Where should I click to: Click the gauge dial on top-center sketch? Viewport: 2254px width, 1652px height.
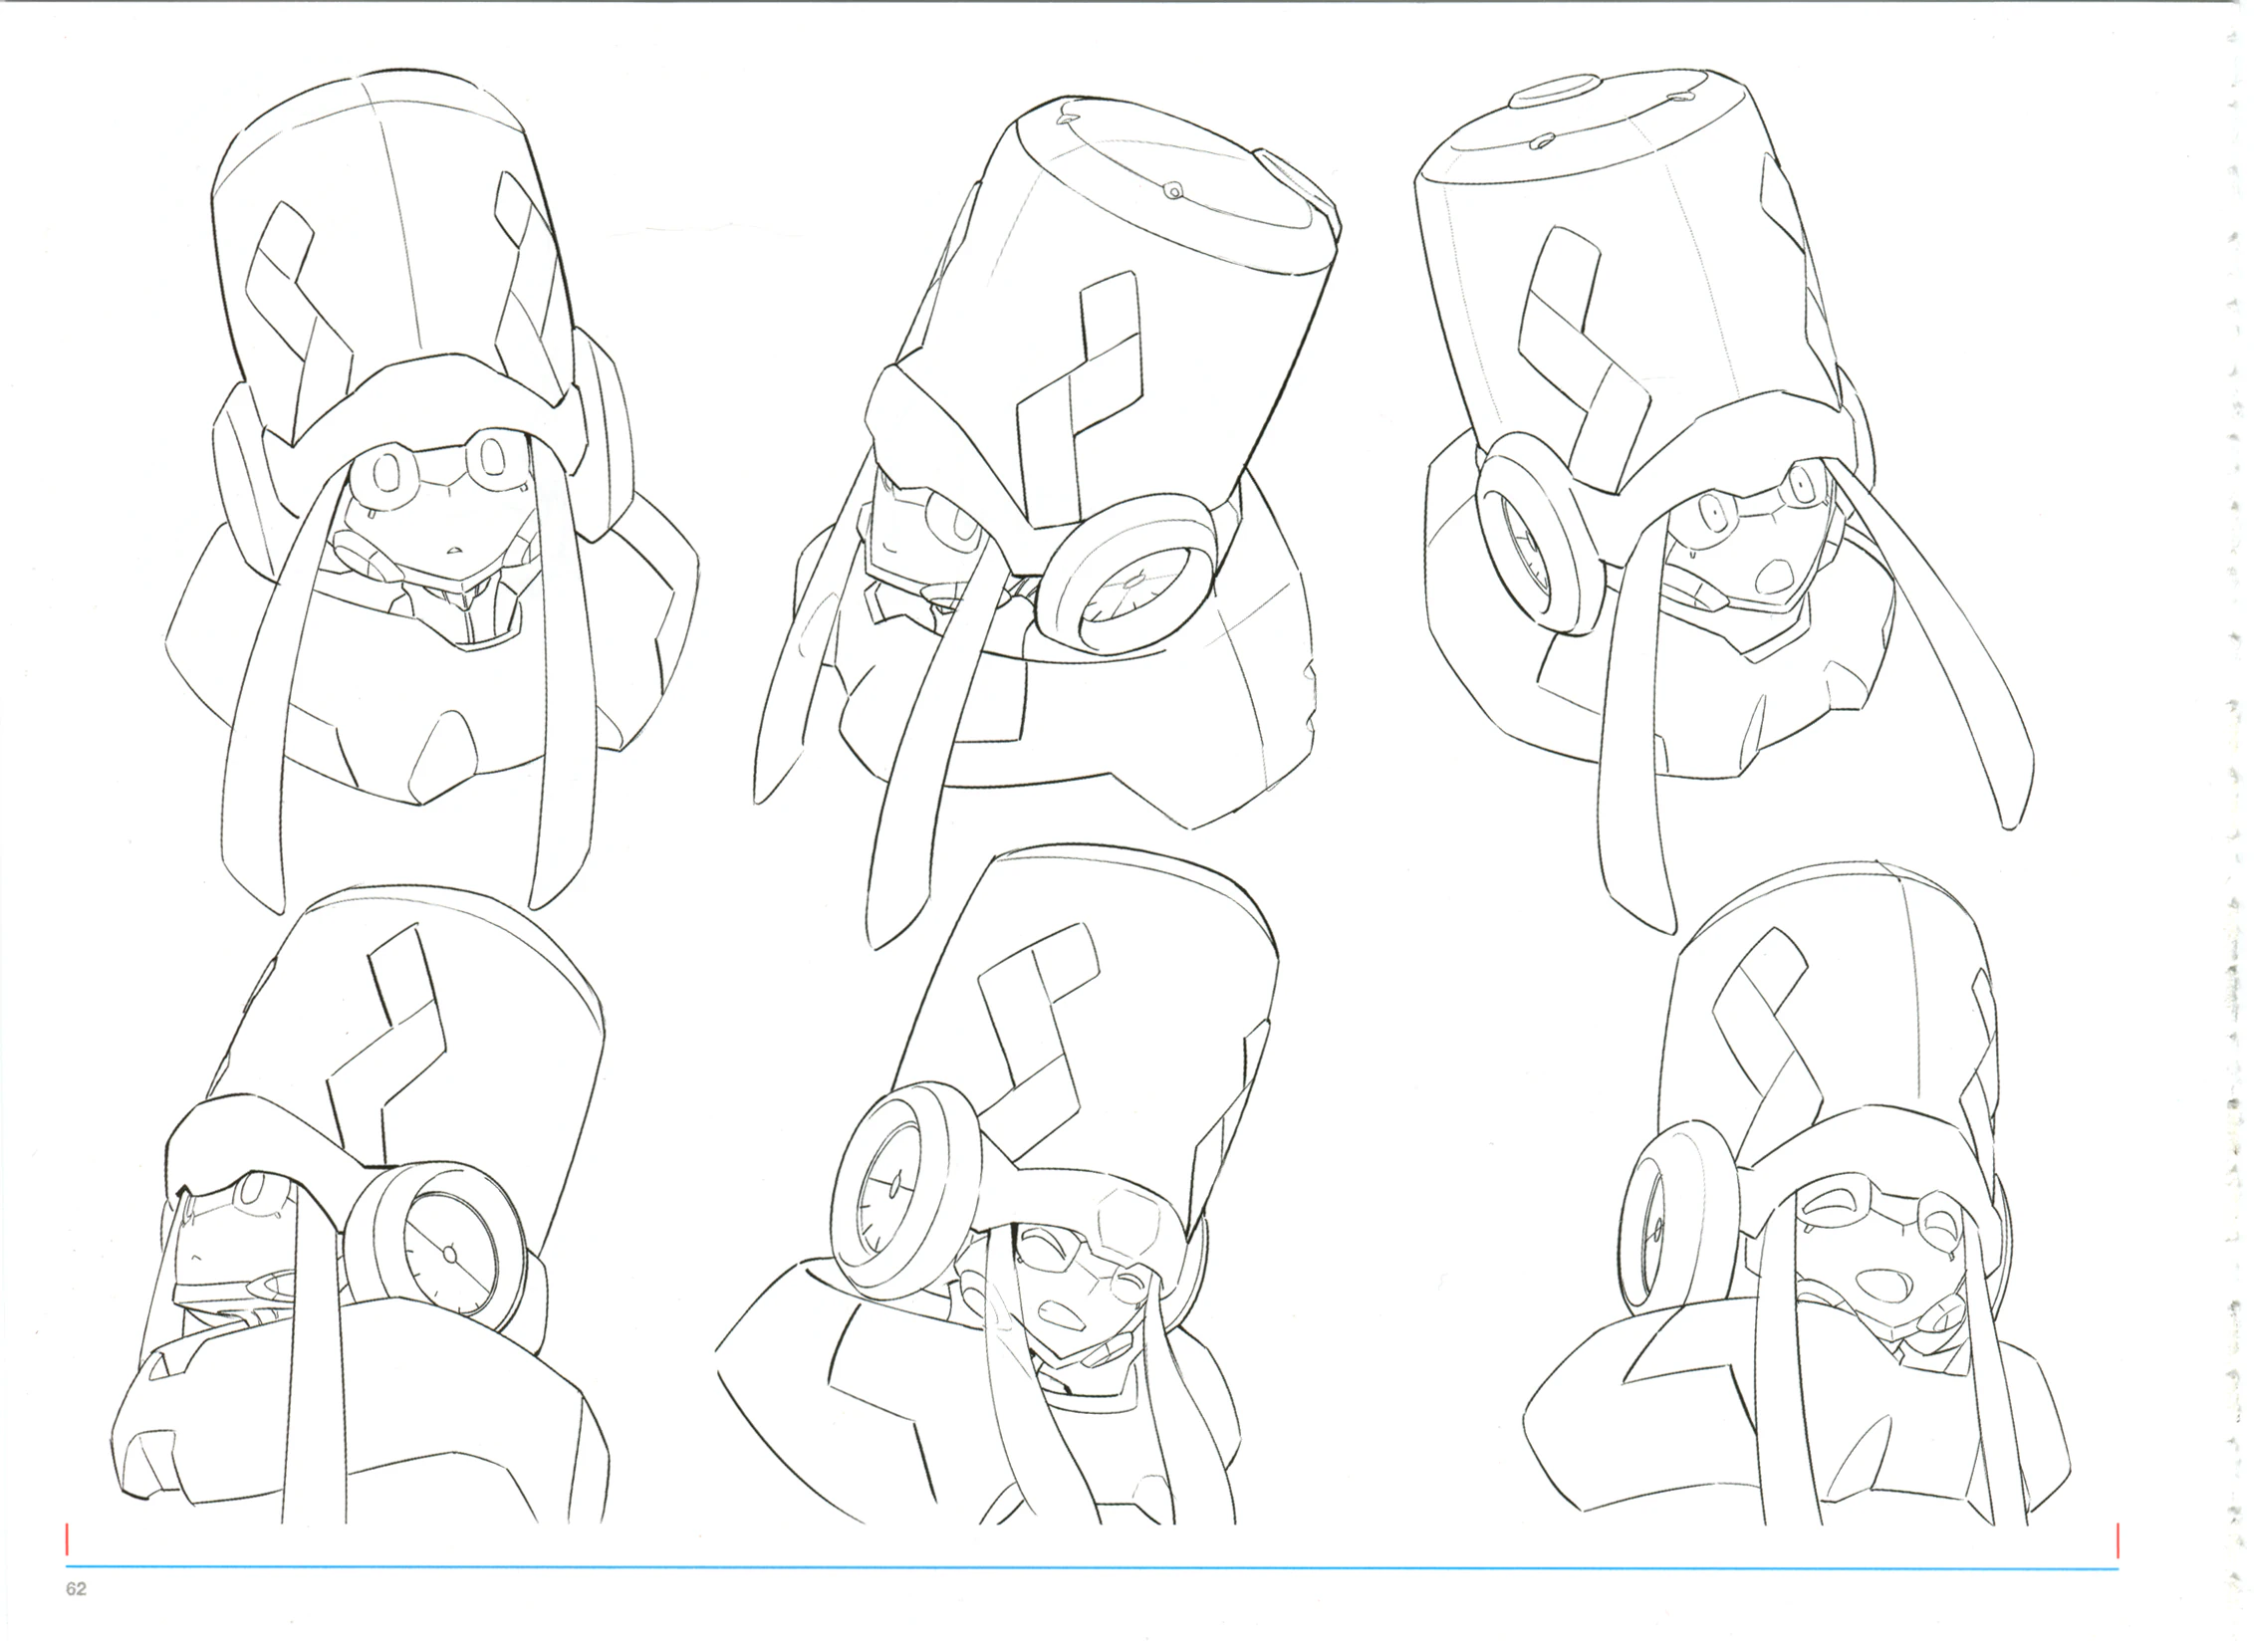[1133, 583]
